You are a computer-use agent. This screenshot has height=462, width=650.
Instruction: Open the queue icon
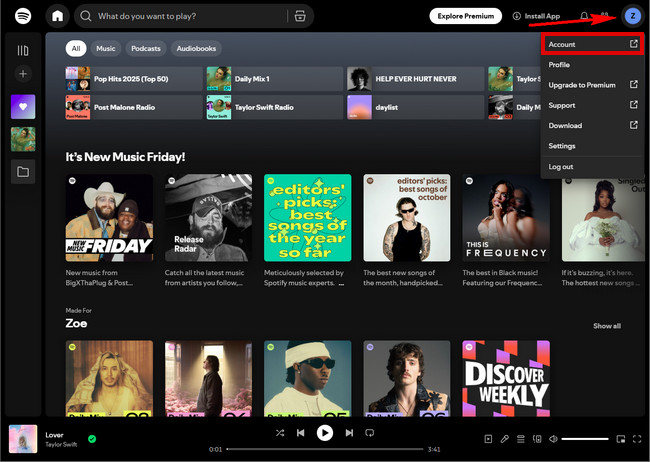coord(521,439)
